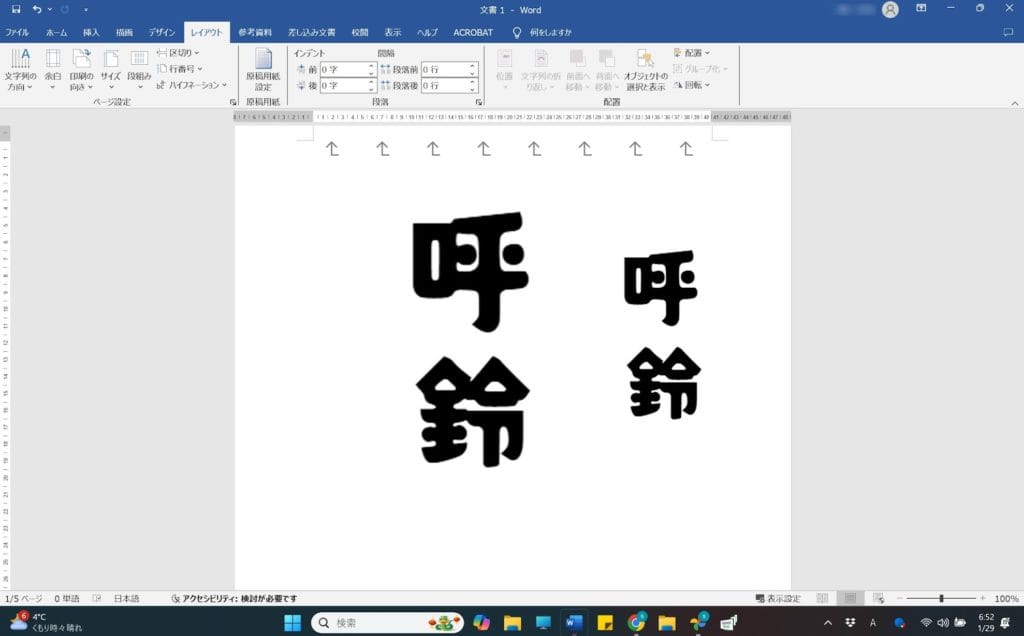Select the 段組み columns icon

pyautogui.click(x=139, y=68)
